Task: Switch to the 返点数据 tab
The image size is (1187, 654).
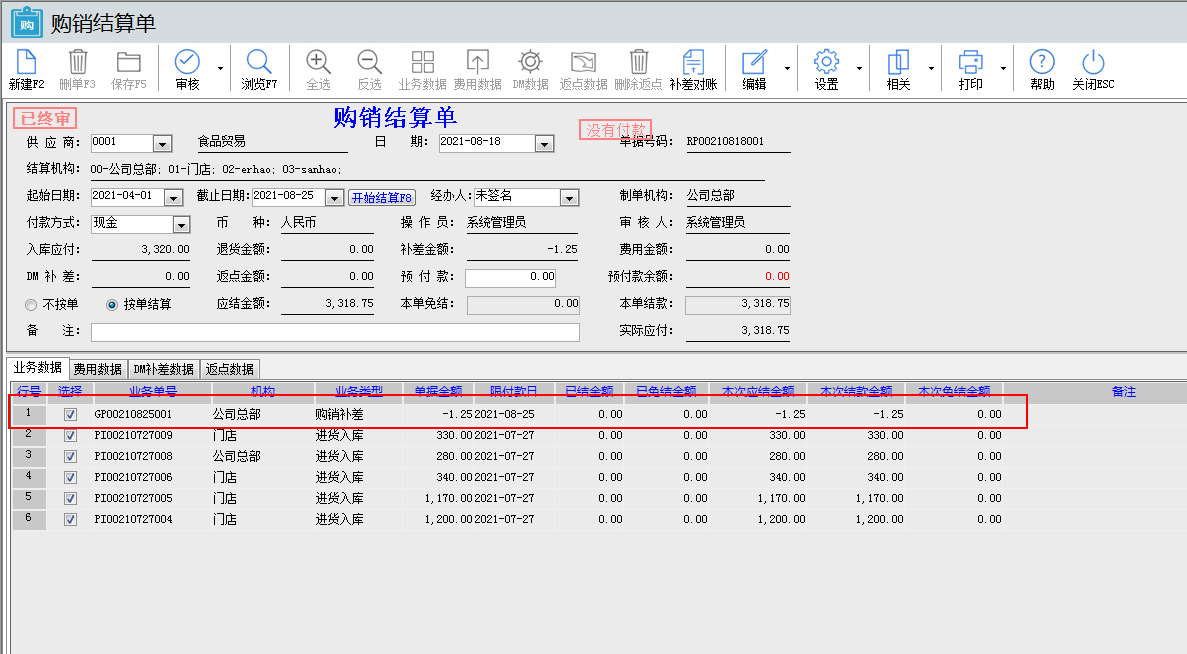Action: click(229, 369)
